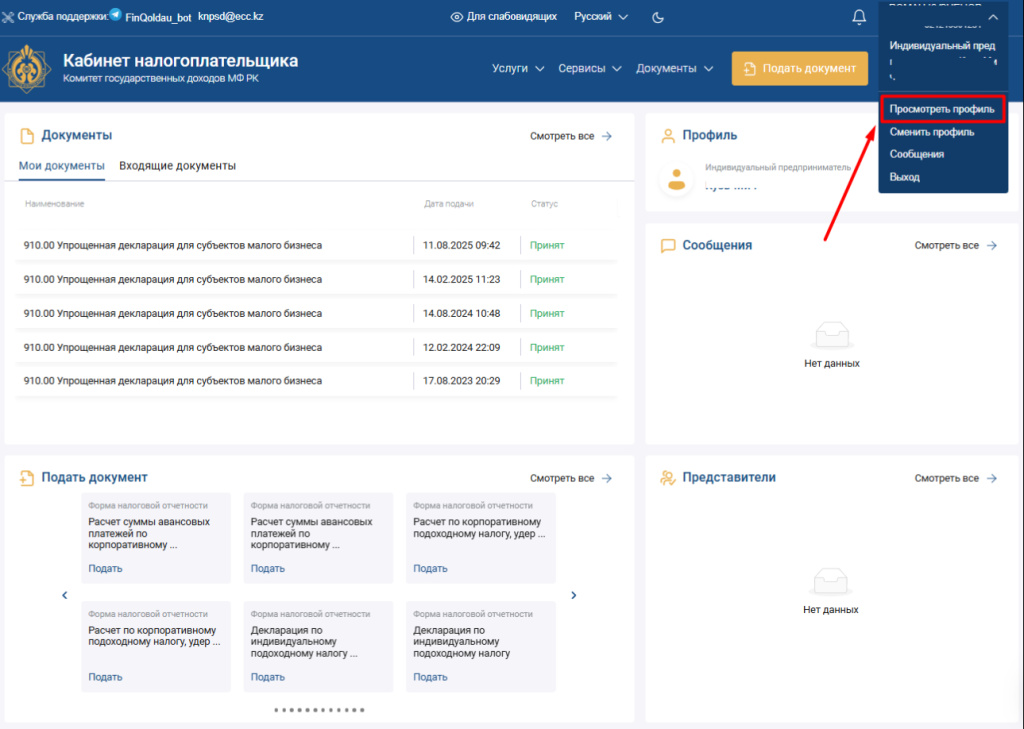Open the Русский language dropdown
Screen dimensions: 1024x729
[x=601, y=17]
